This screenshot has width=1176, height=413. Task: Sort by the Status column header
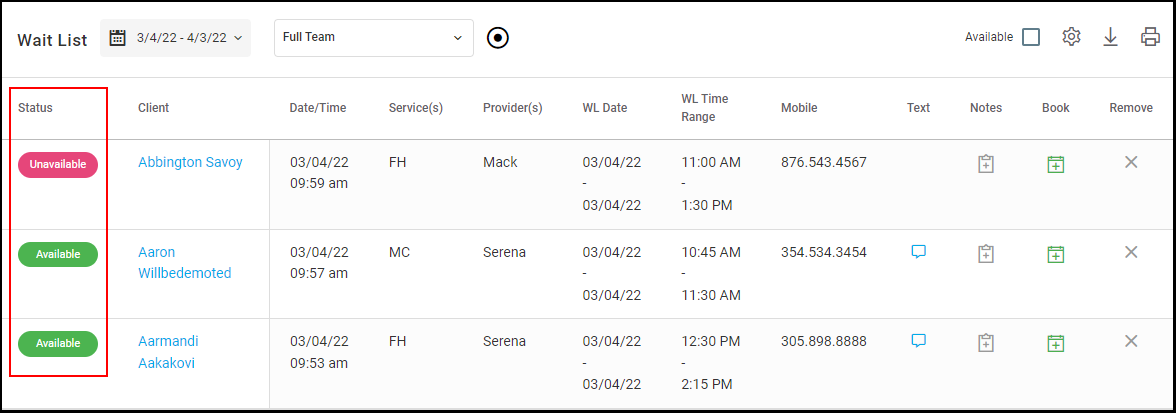[35, 108]
